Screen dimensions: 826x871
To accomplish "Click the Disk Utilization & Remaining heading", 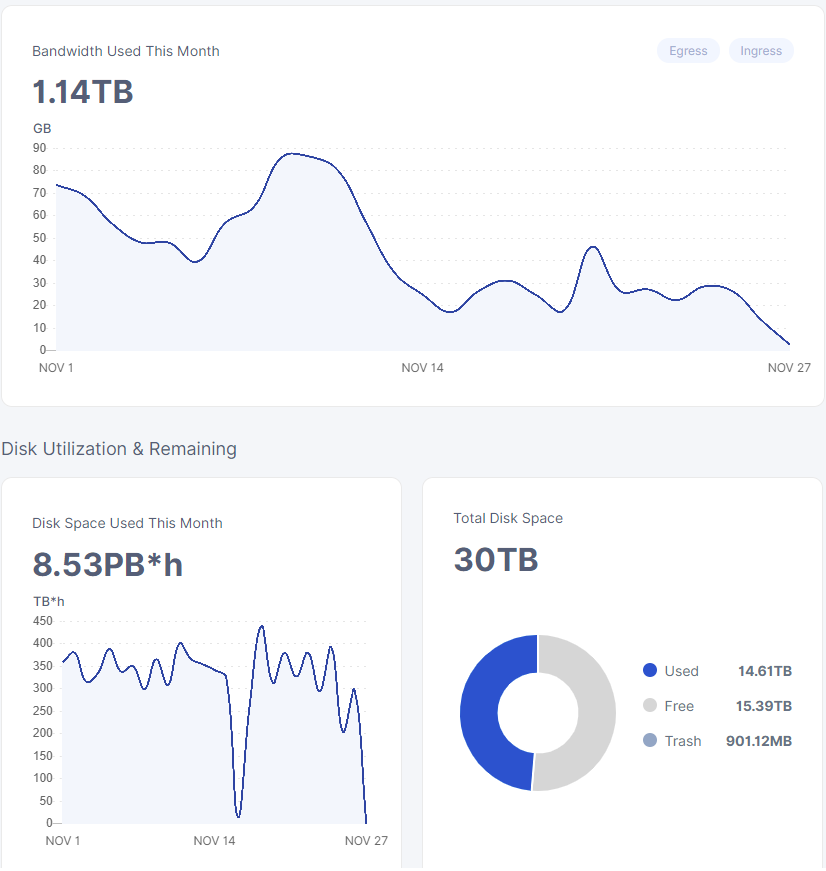I will (x=119, y=449).
